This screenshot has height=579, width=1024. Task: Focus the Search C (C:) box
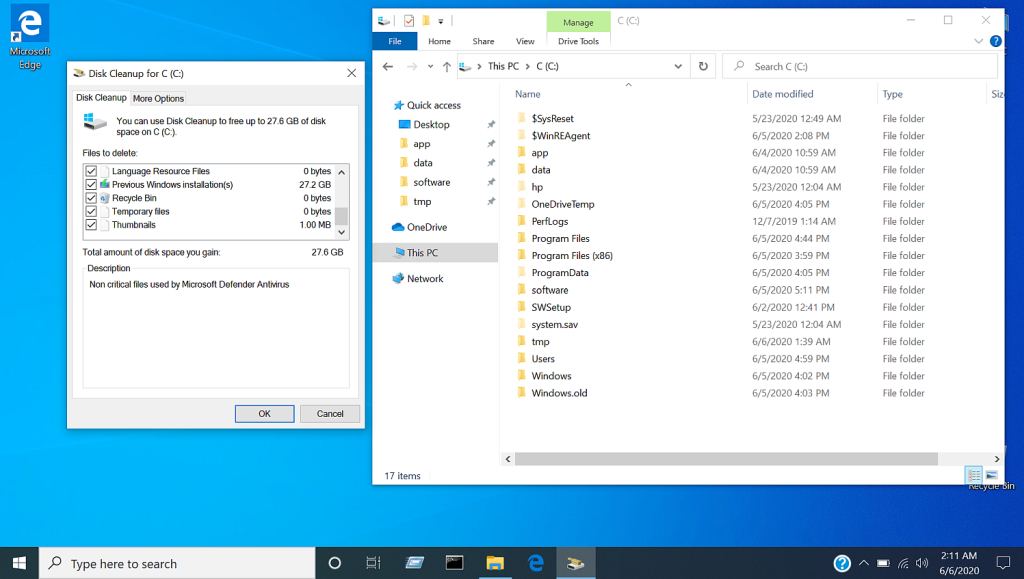click(860, 67)
